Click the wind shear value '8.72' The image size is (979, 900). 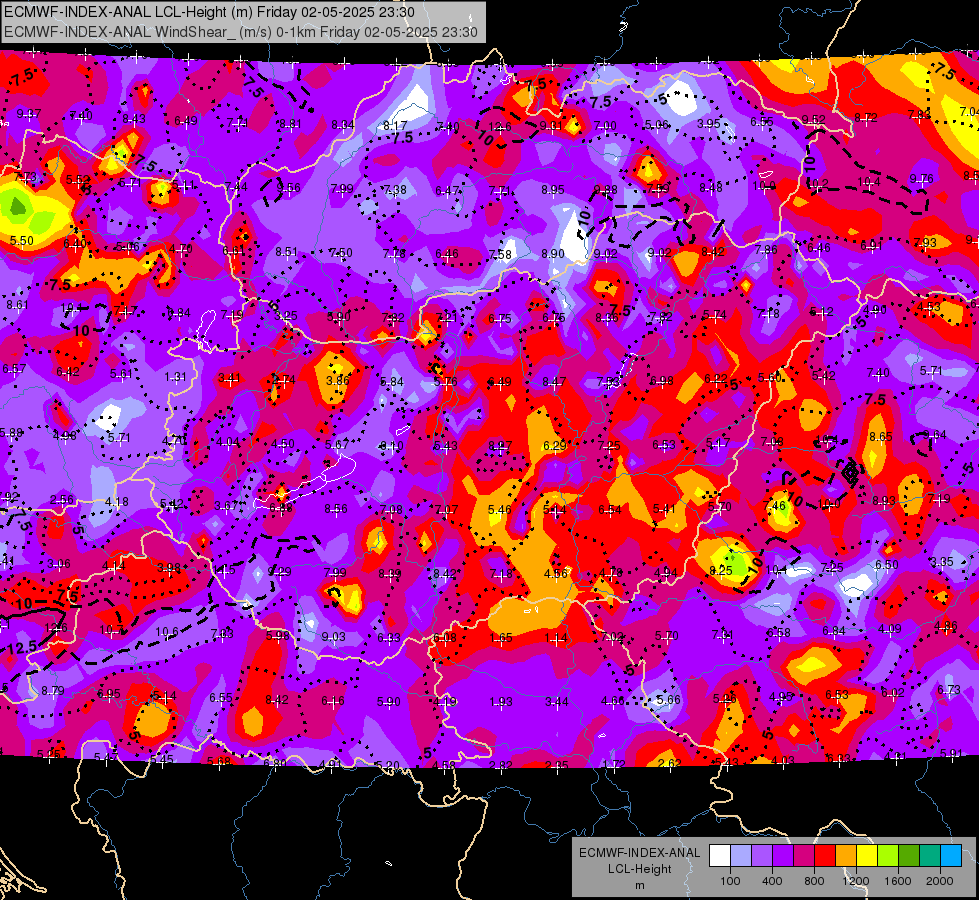click(x=866, y=117)
